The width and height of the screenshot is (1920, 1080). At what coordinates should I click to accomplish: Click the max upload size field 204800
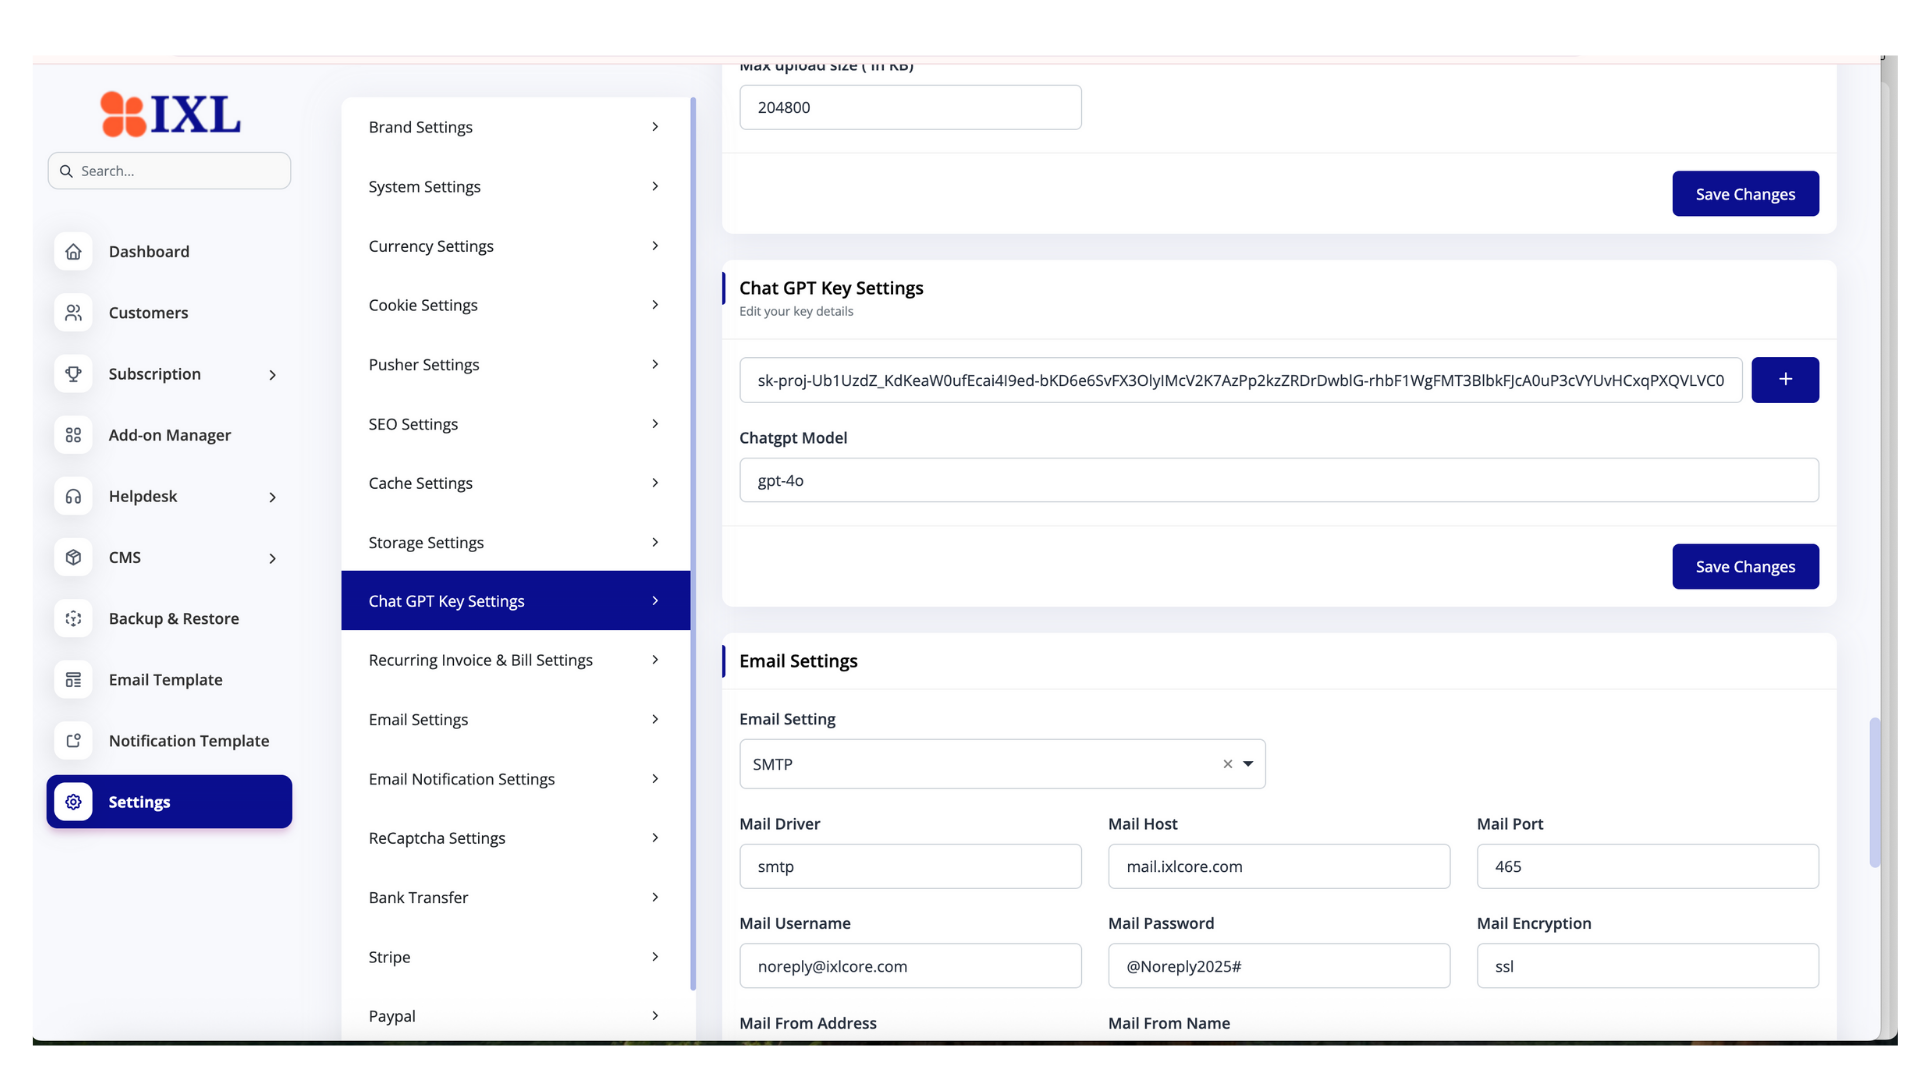[910, 107]
